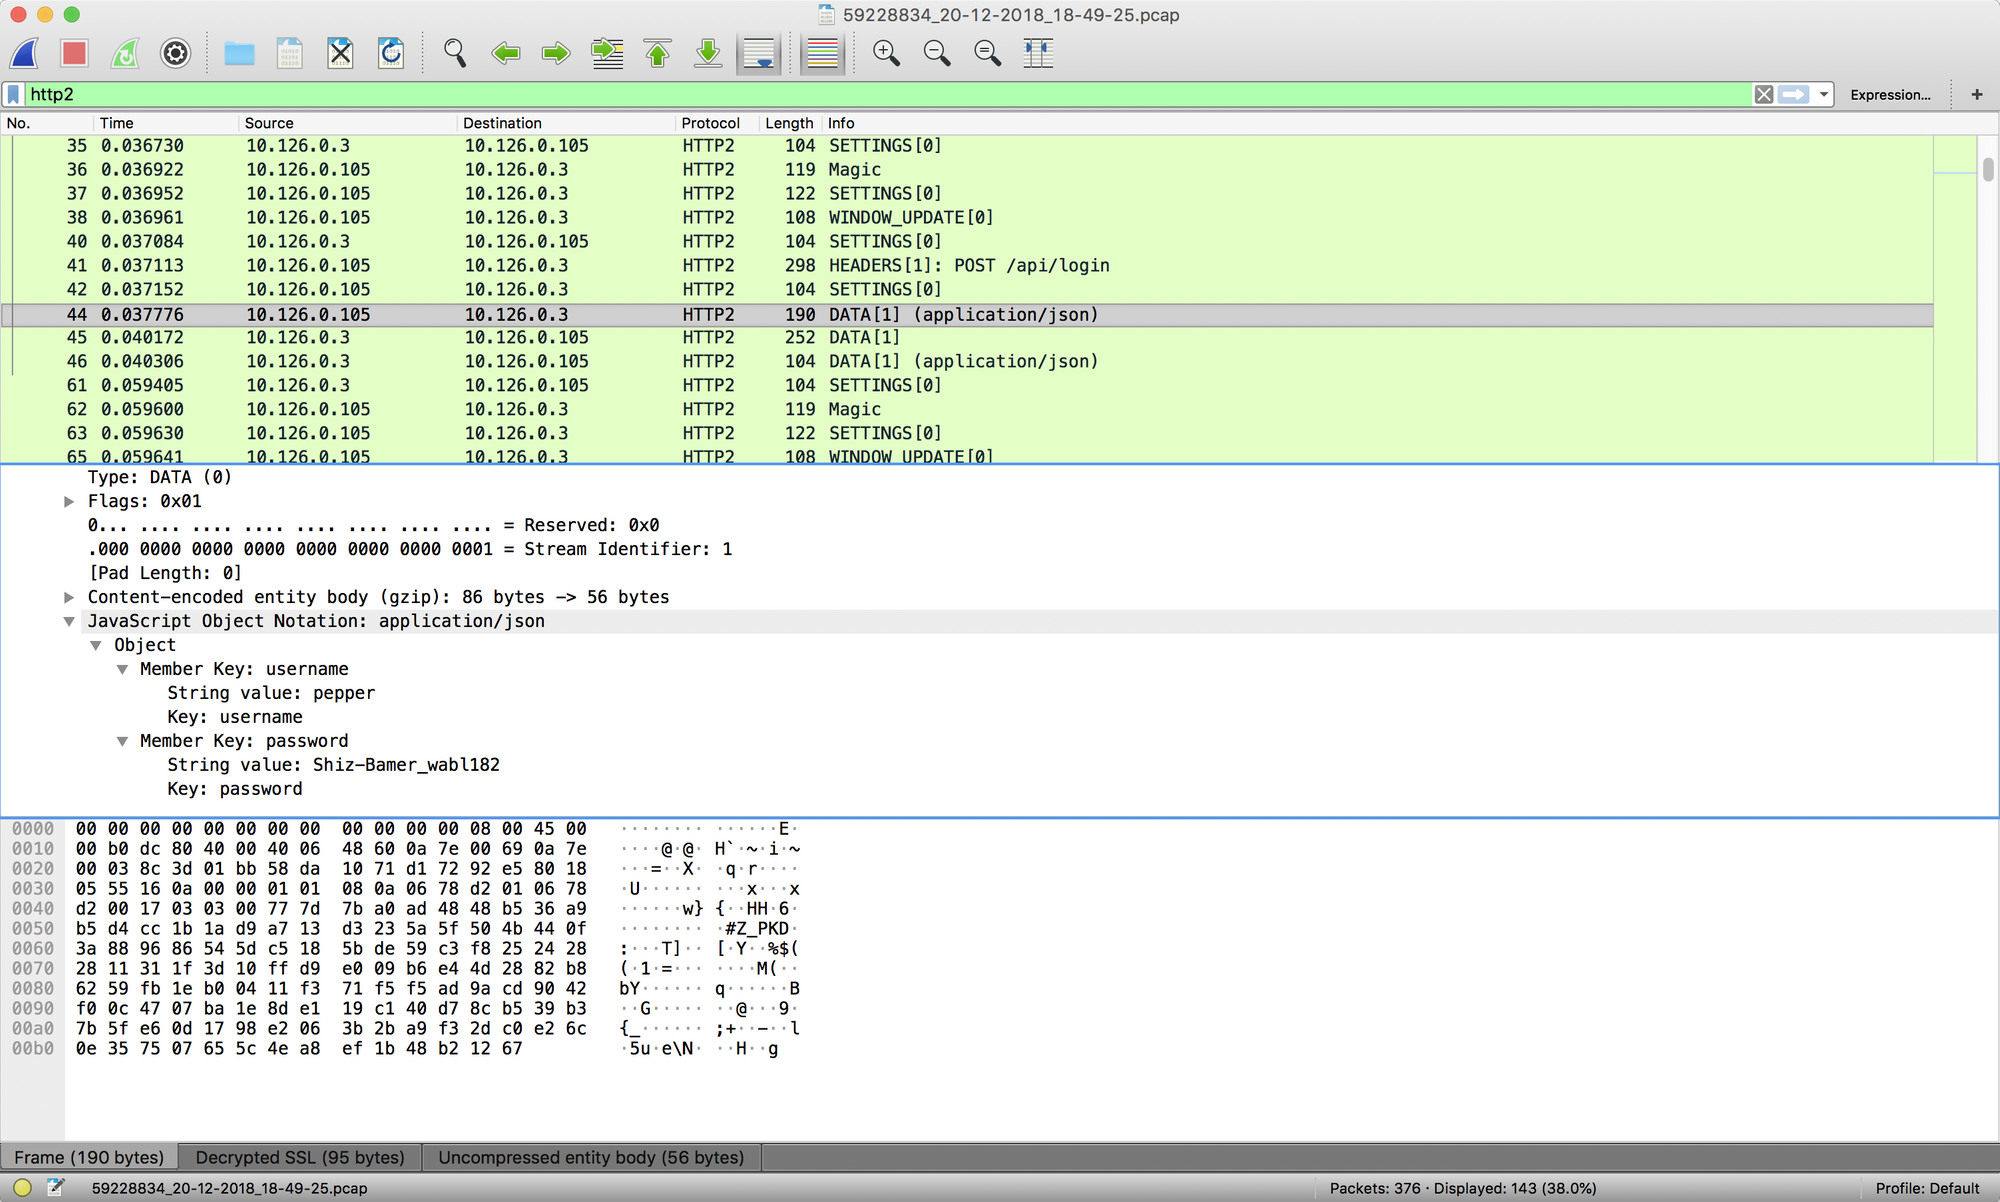Image resolution: width=2000 pixels, height=1202 pixels.
Task: Expand Content-encoded entity body row
Action: click(69, 597)
